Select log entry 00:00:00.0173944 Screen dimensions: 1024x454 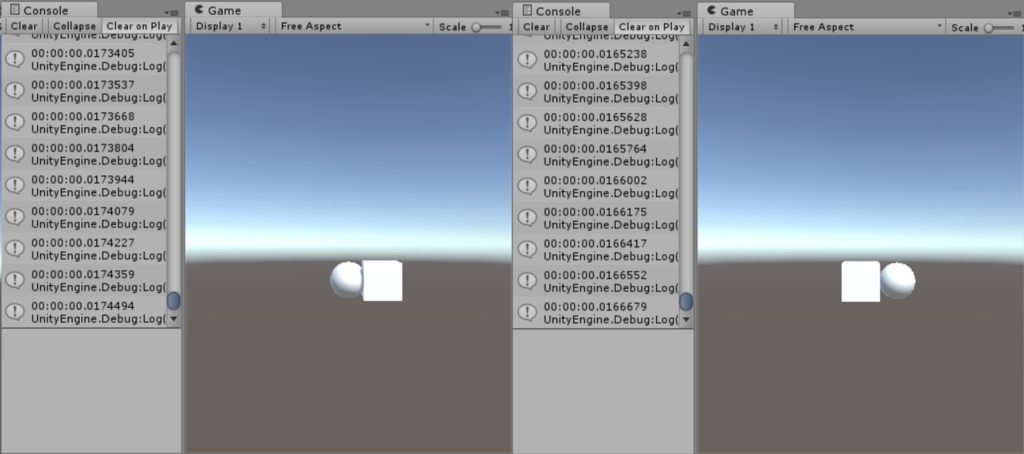click(84, 185)
